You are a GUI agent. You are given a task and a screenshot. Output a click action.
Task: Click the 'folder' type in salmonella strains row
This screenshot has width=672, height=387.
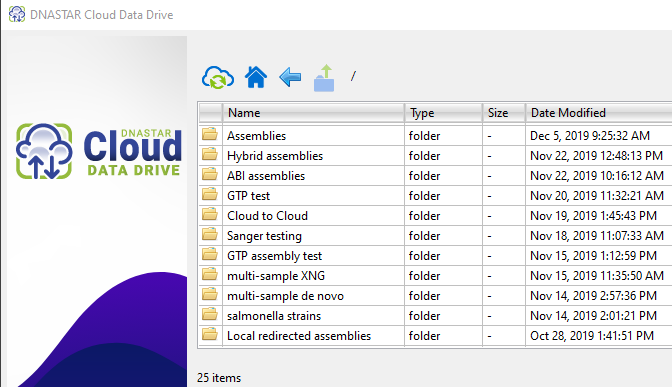click(424, 316)
